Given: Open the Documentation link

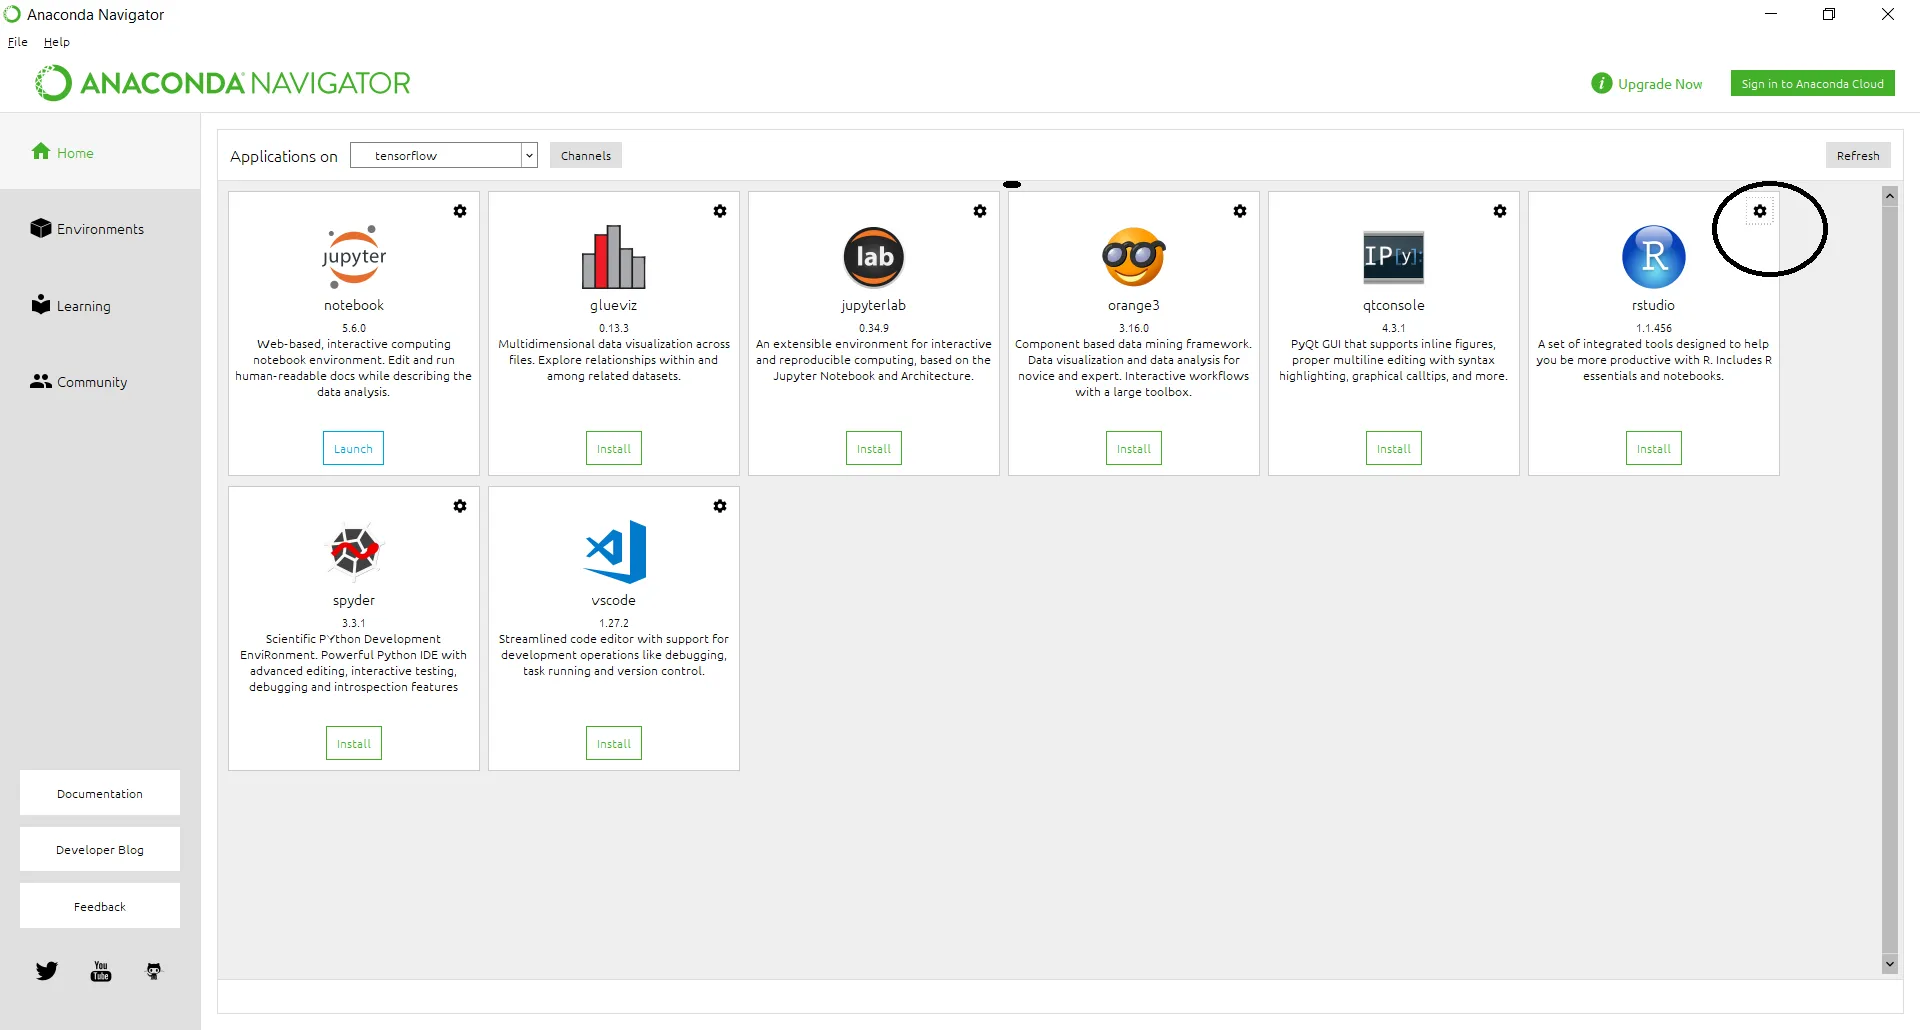Looking at the screenshot, I should click(x=100, y=793).
